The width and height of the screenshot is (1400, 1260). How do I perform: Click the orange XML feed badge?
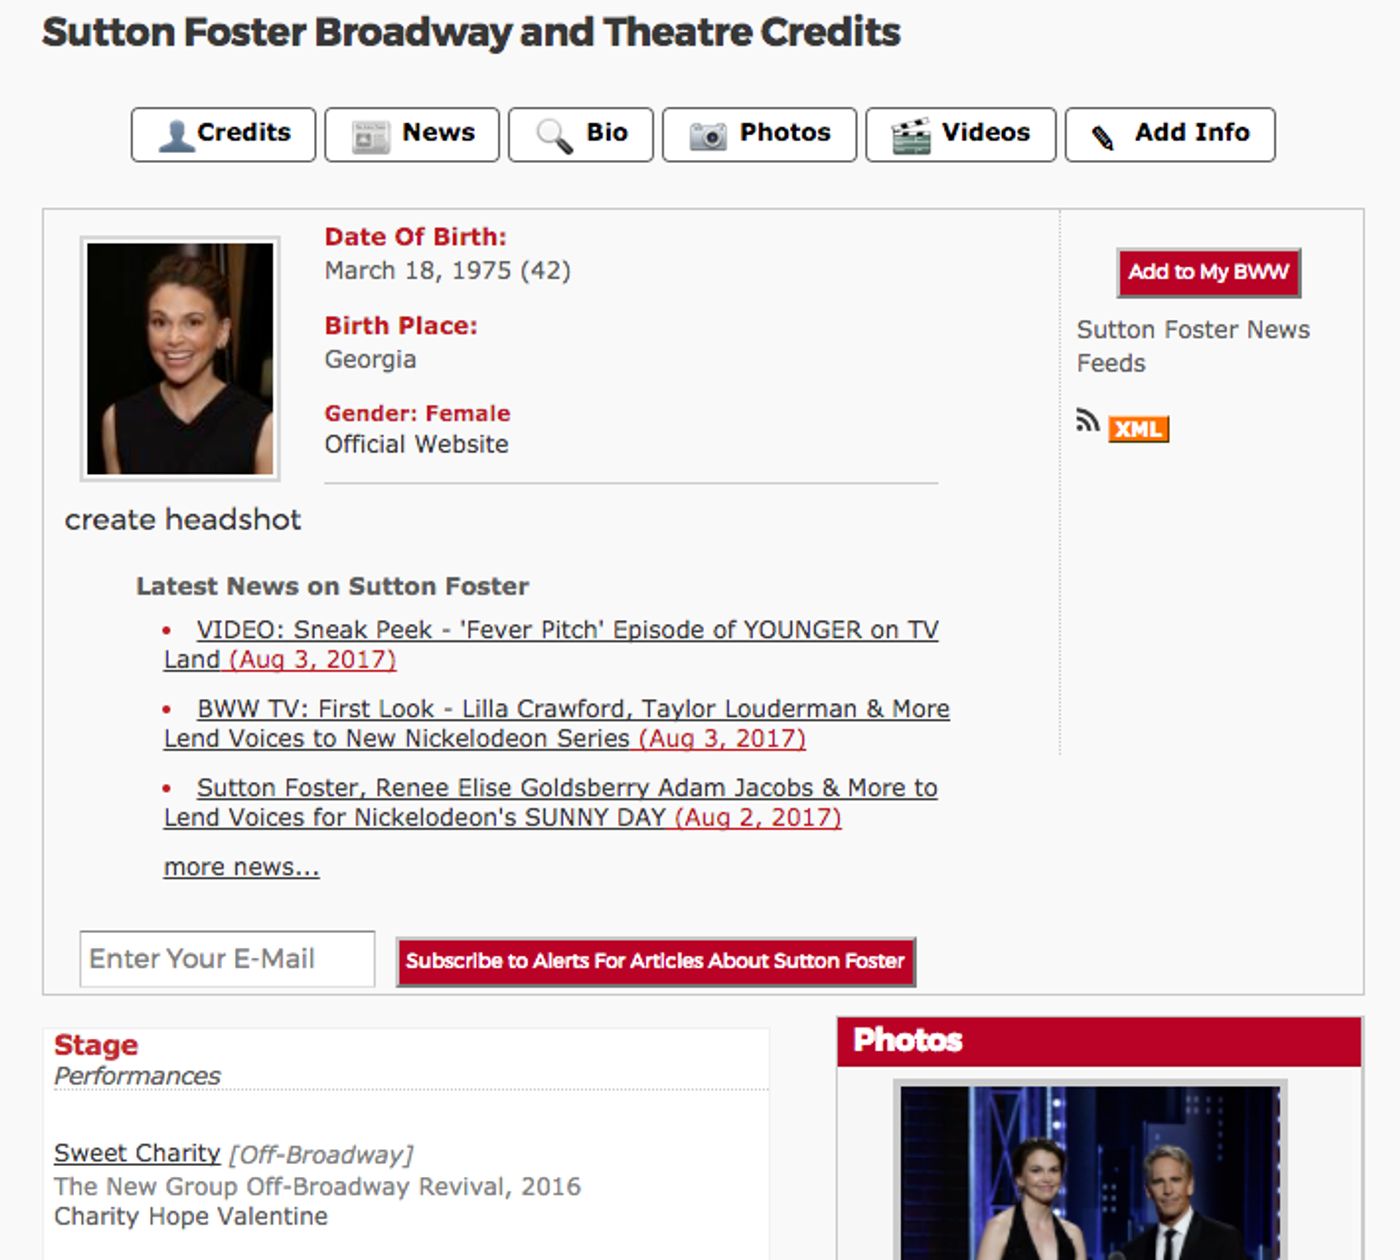(x=1138, y=428)
